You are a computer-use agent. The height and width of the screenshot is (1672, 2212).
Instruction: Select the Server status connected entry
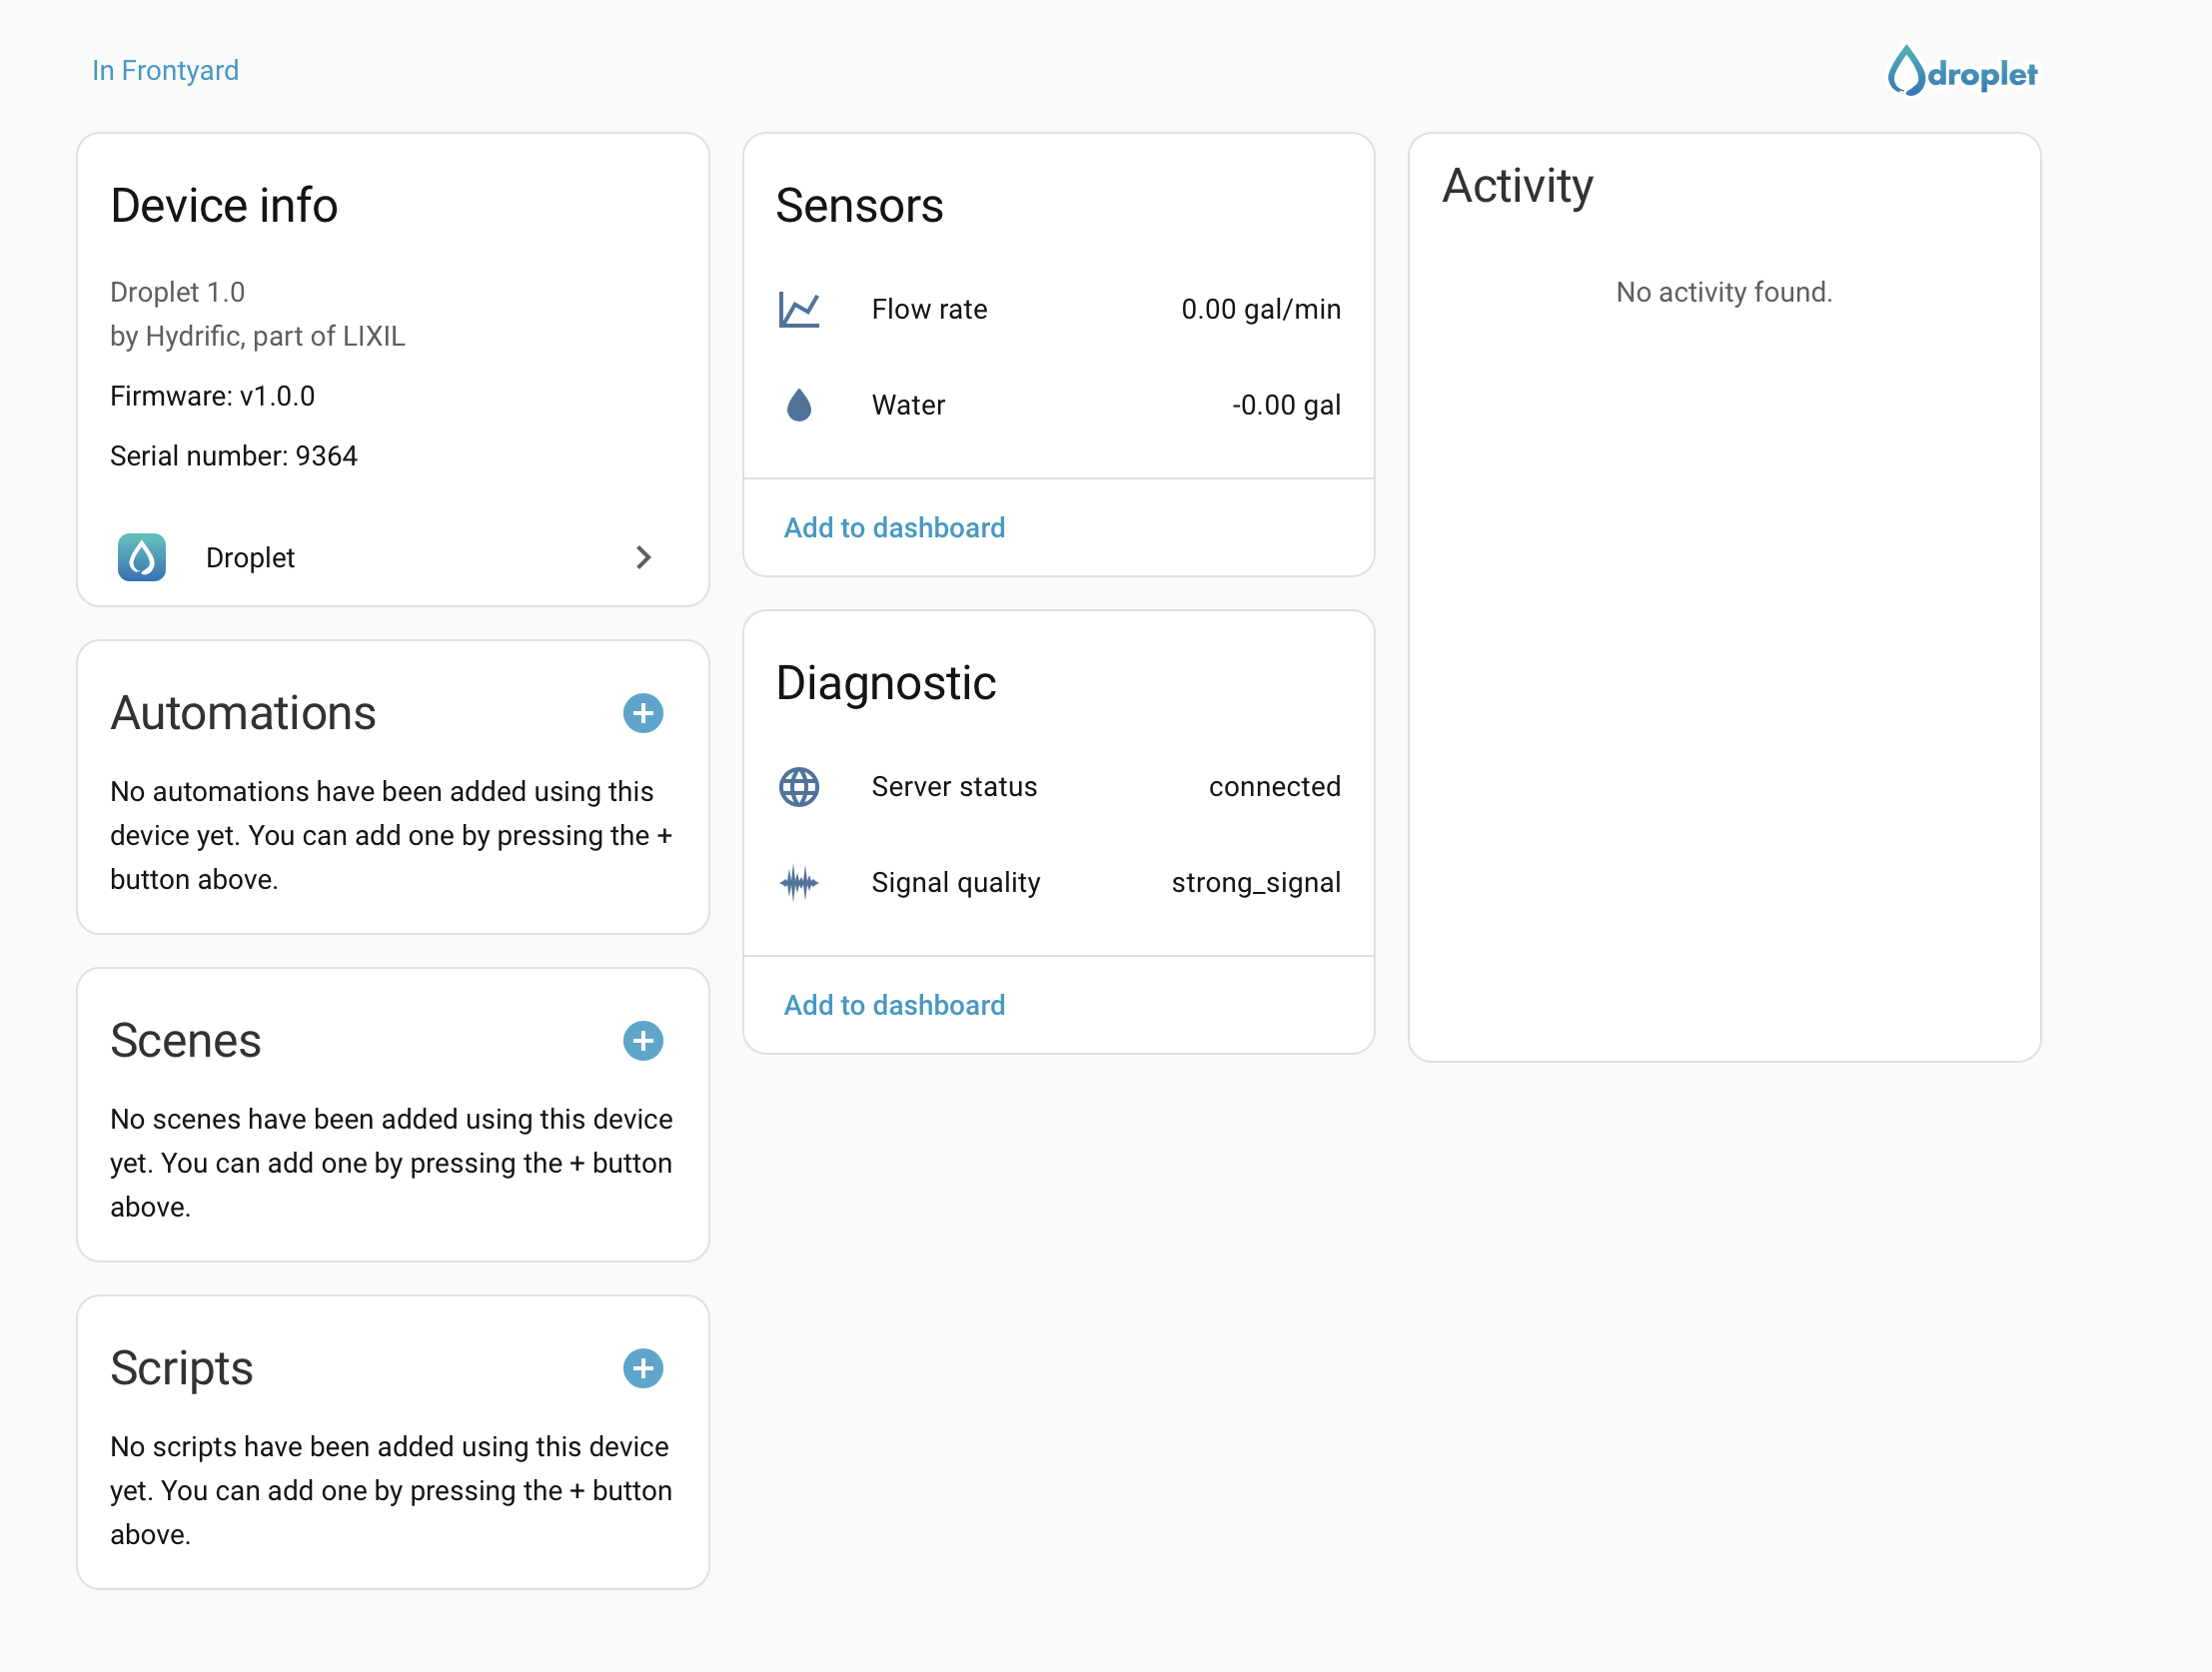1058,787
